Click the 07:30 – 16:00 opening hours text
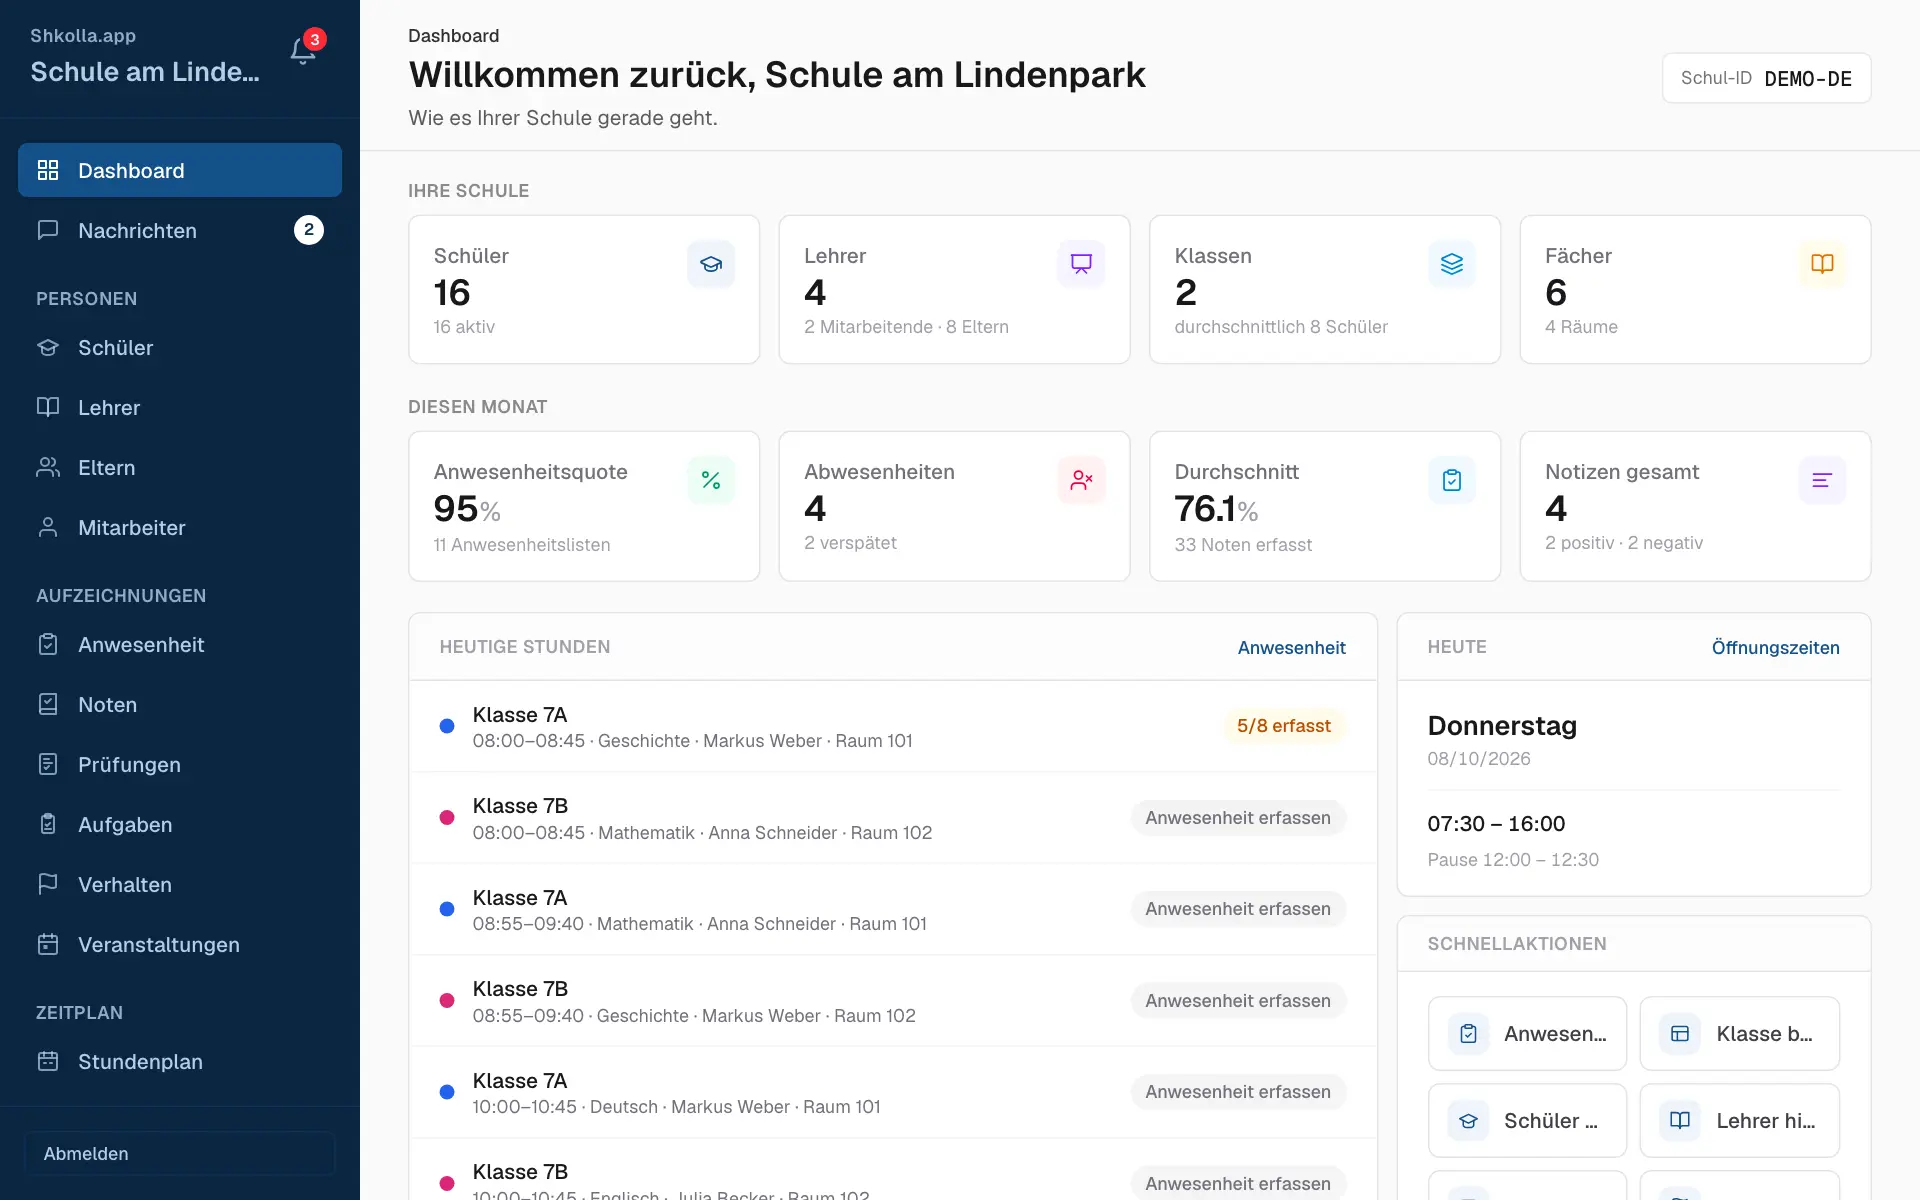This screenshot has height=1200, width=1920. point(1496,824)
